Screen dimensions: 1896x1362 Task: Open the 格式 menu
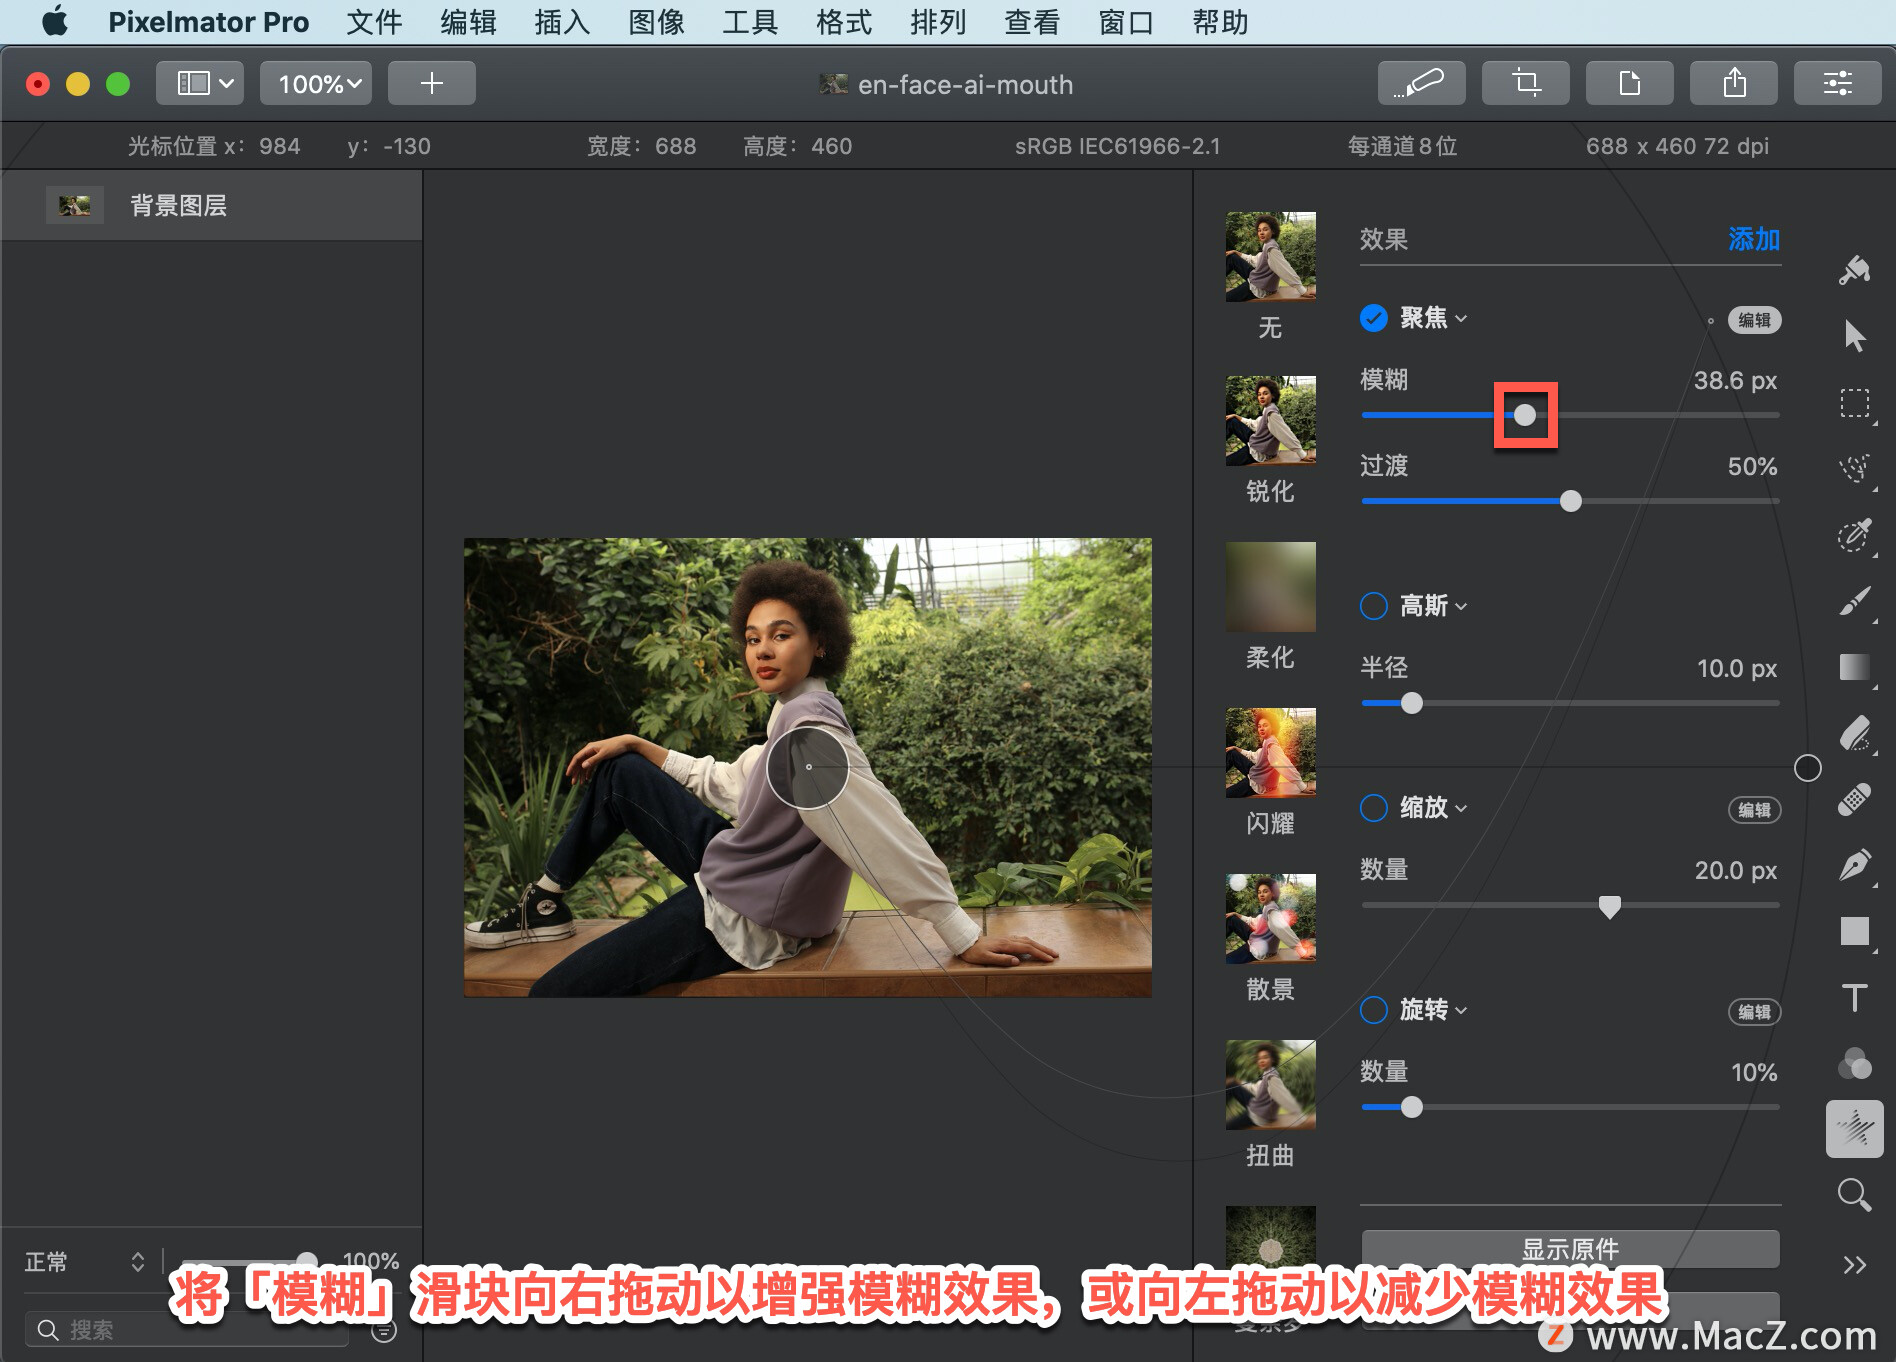pyautogui.click(x=844, y=21)
